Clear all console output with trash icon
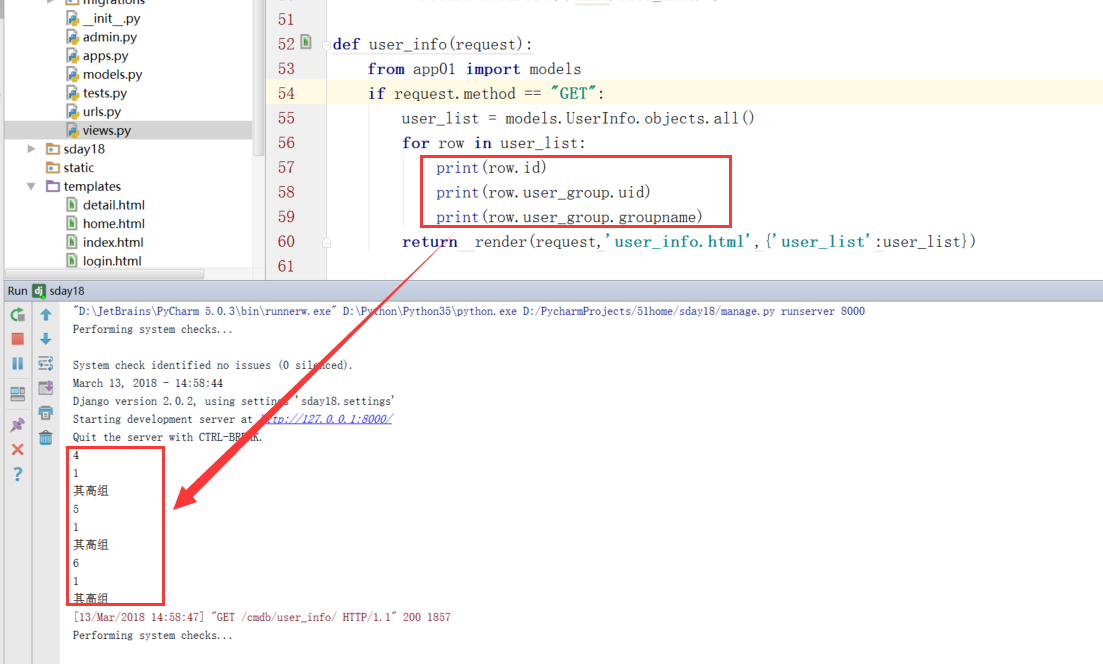Screen dimensions: 1103x664 tap(46, 438)
